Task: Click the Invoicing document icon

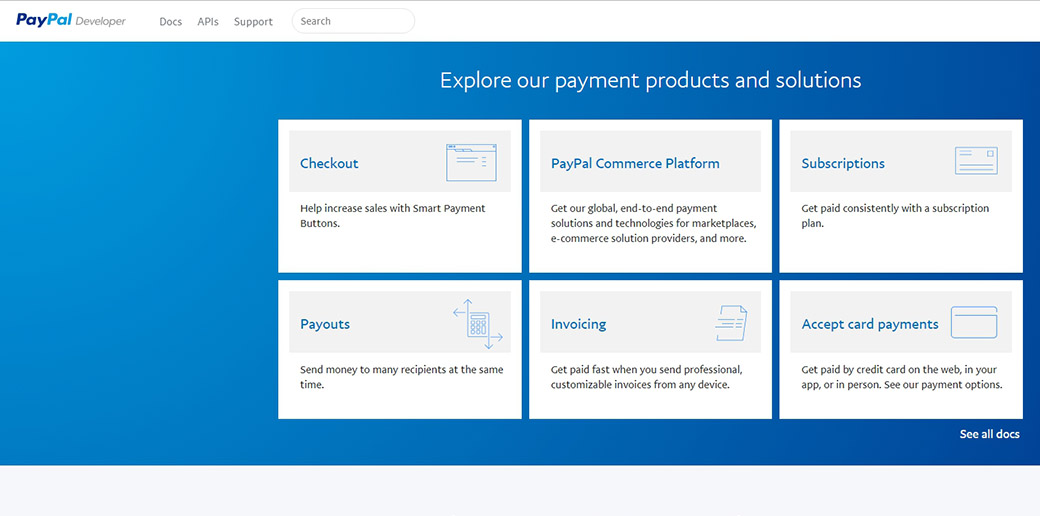Action: click(x=731, y=323)
